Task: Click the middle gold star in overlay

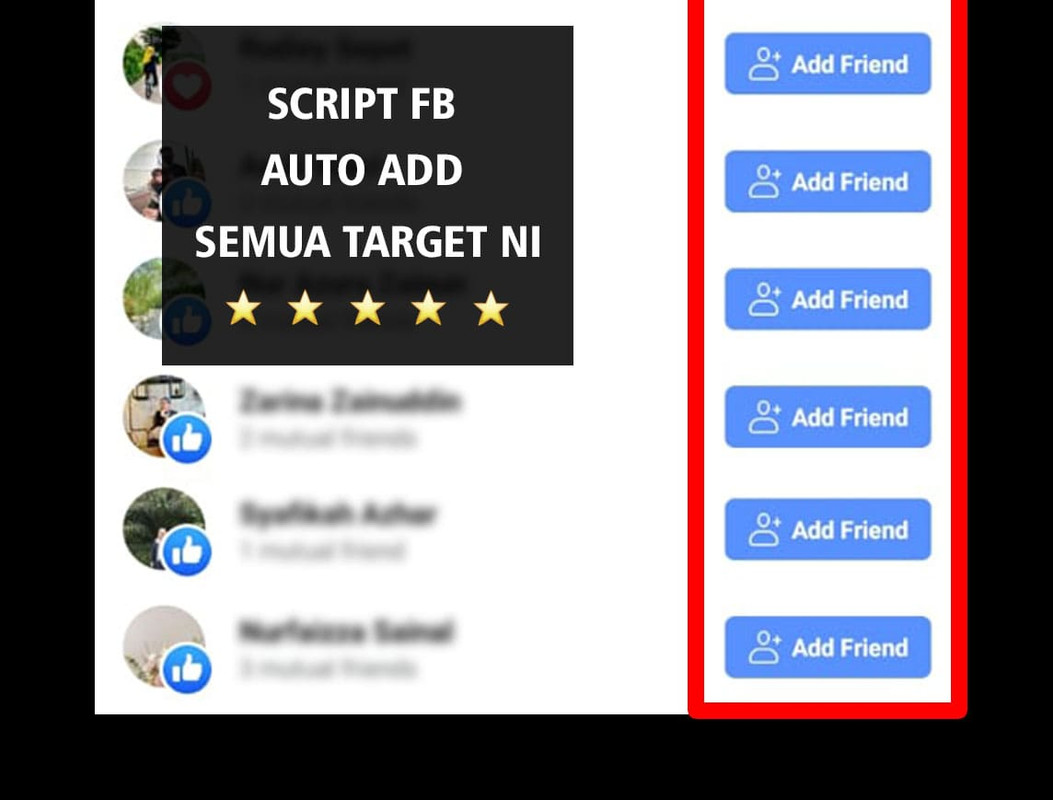Action: tap(367, 308)
